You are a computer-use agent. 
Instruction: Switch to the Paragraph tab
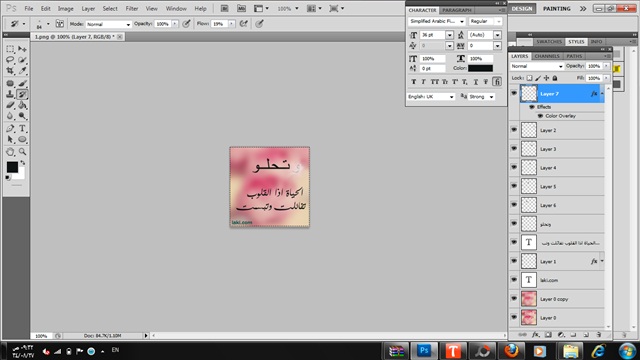click(x=457, y=10)
